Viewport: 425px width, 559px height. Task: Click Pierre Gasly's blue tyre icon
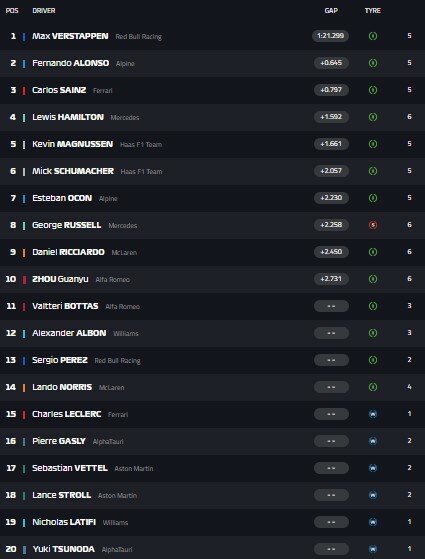(x=373, y=441)
